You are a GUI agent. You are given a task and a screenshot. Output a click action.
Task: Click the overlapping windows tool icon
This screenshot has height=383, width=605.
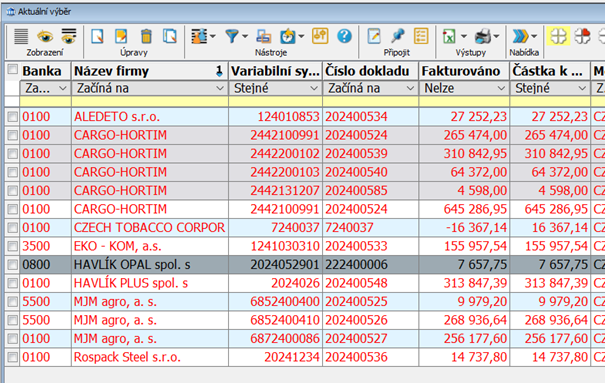pyautogui.click(x=264, y=37)
